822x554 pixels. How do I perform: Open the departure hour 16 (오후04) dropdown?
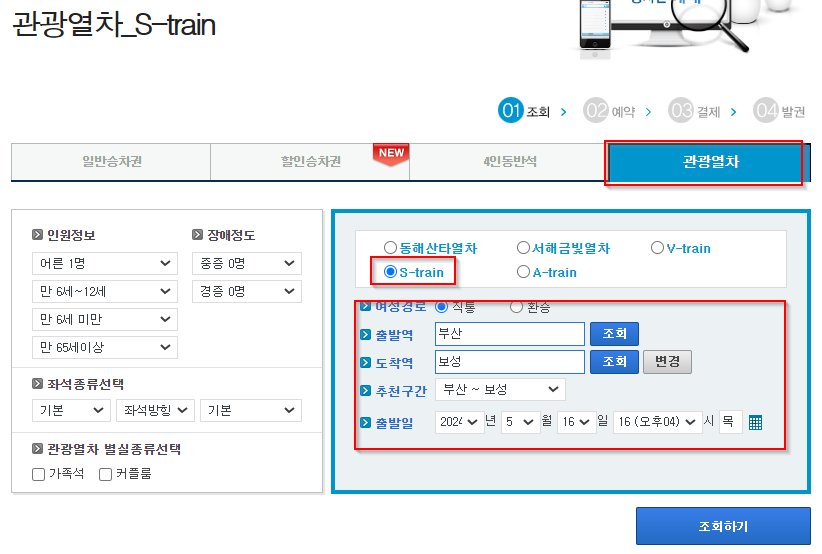658,422
